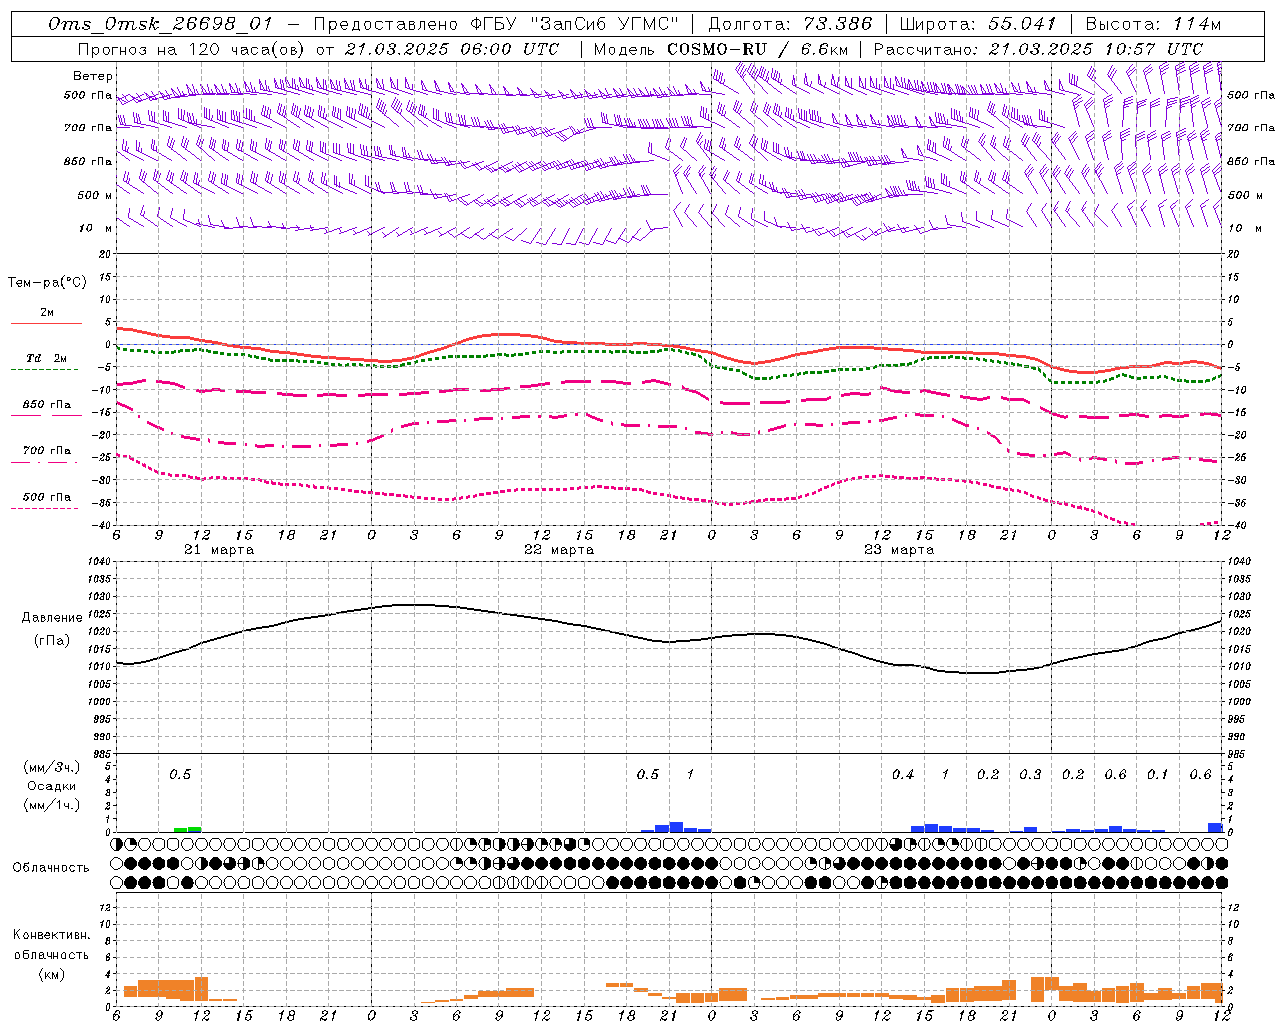The image size is (1280, 1024).
Task: Click the Td 2м dew point legend entry
Action: tap(46, 358)
